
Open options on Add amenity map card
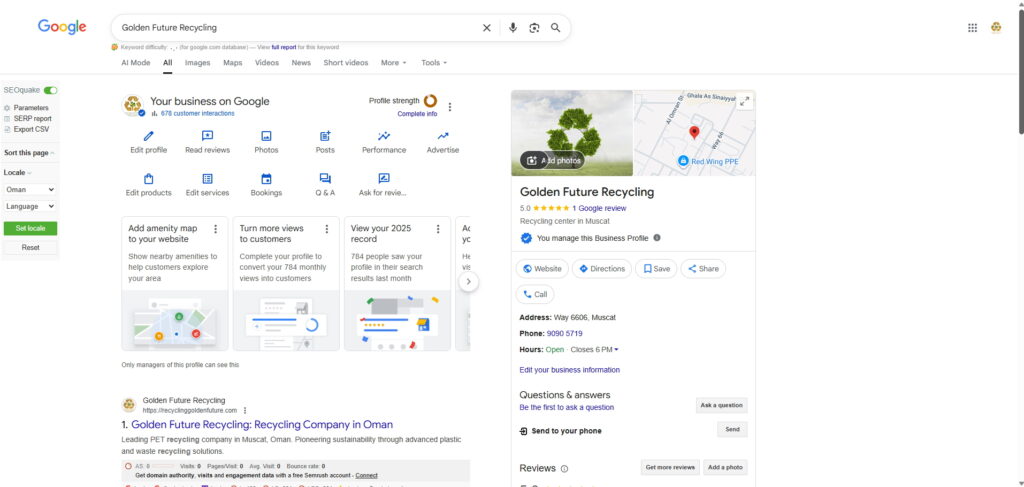(x=216, y=229)
